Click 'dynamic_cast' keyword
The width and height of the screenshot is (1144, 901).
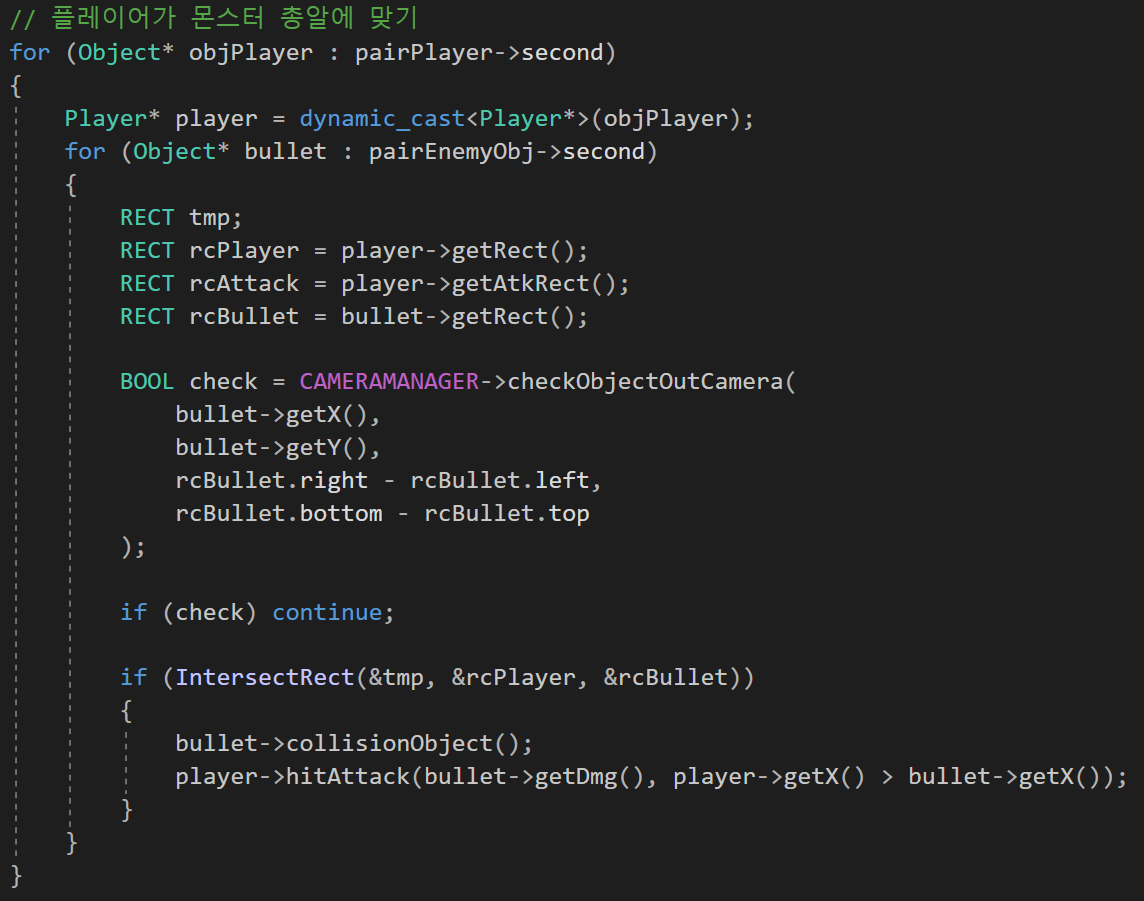point(382,118)
